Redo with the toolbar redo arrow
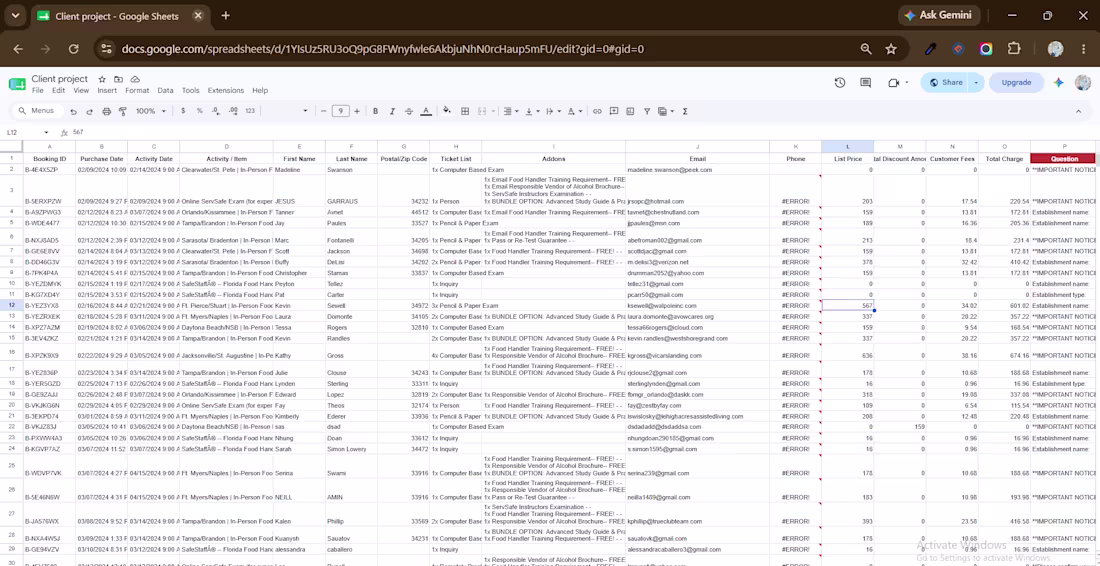This screenshot has width=1100, height=566. pyautogui.click(x=89, y=111)
